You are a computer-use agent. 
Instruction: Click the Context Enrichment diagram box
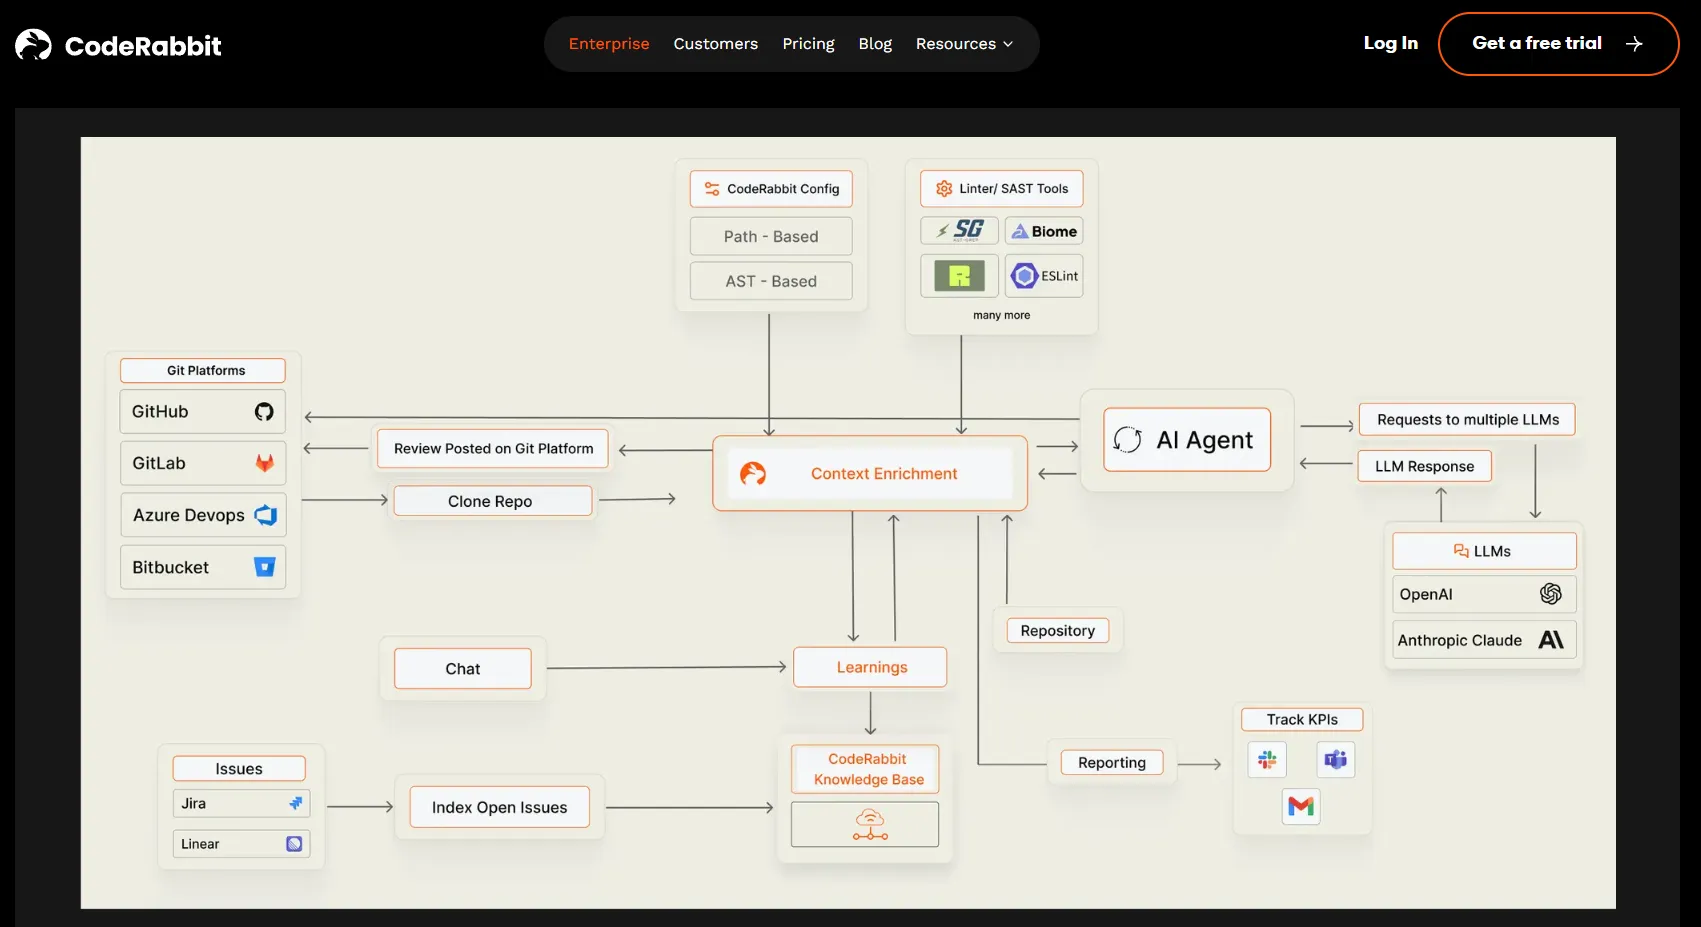point(870,473)
